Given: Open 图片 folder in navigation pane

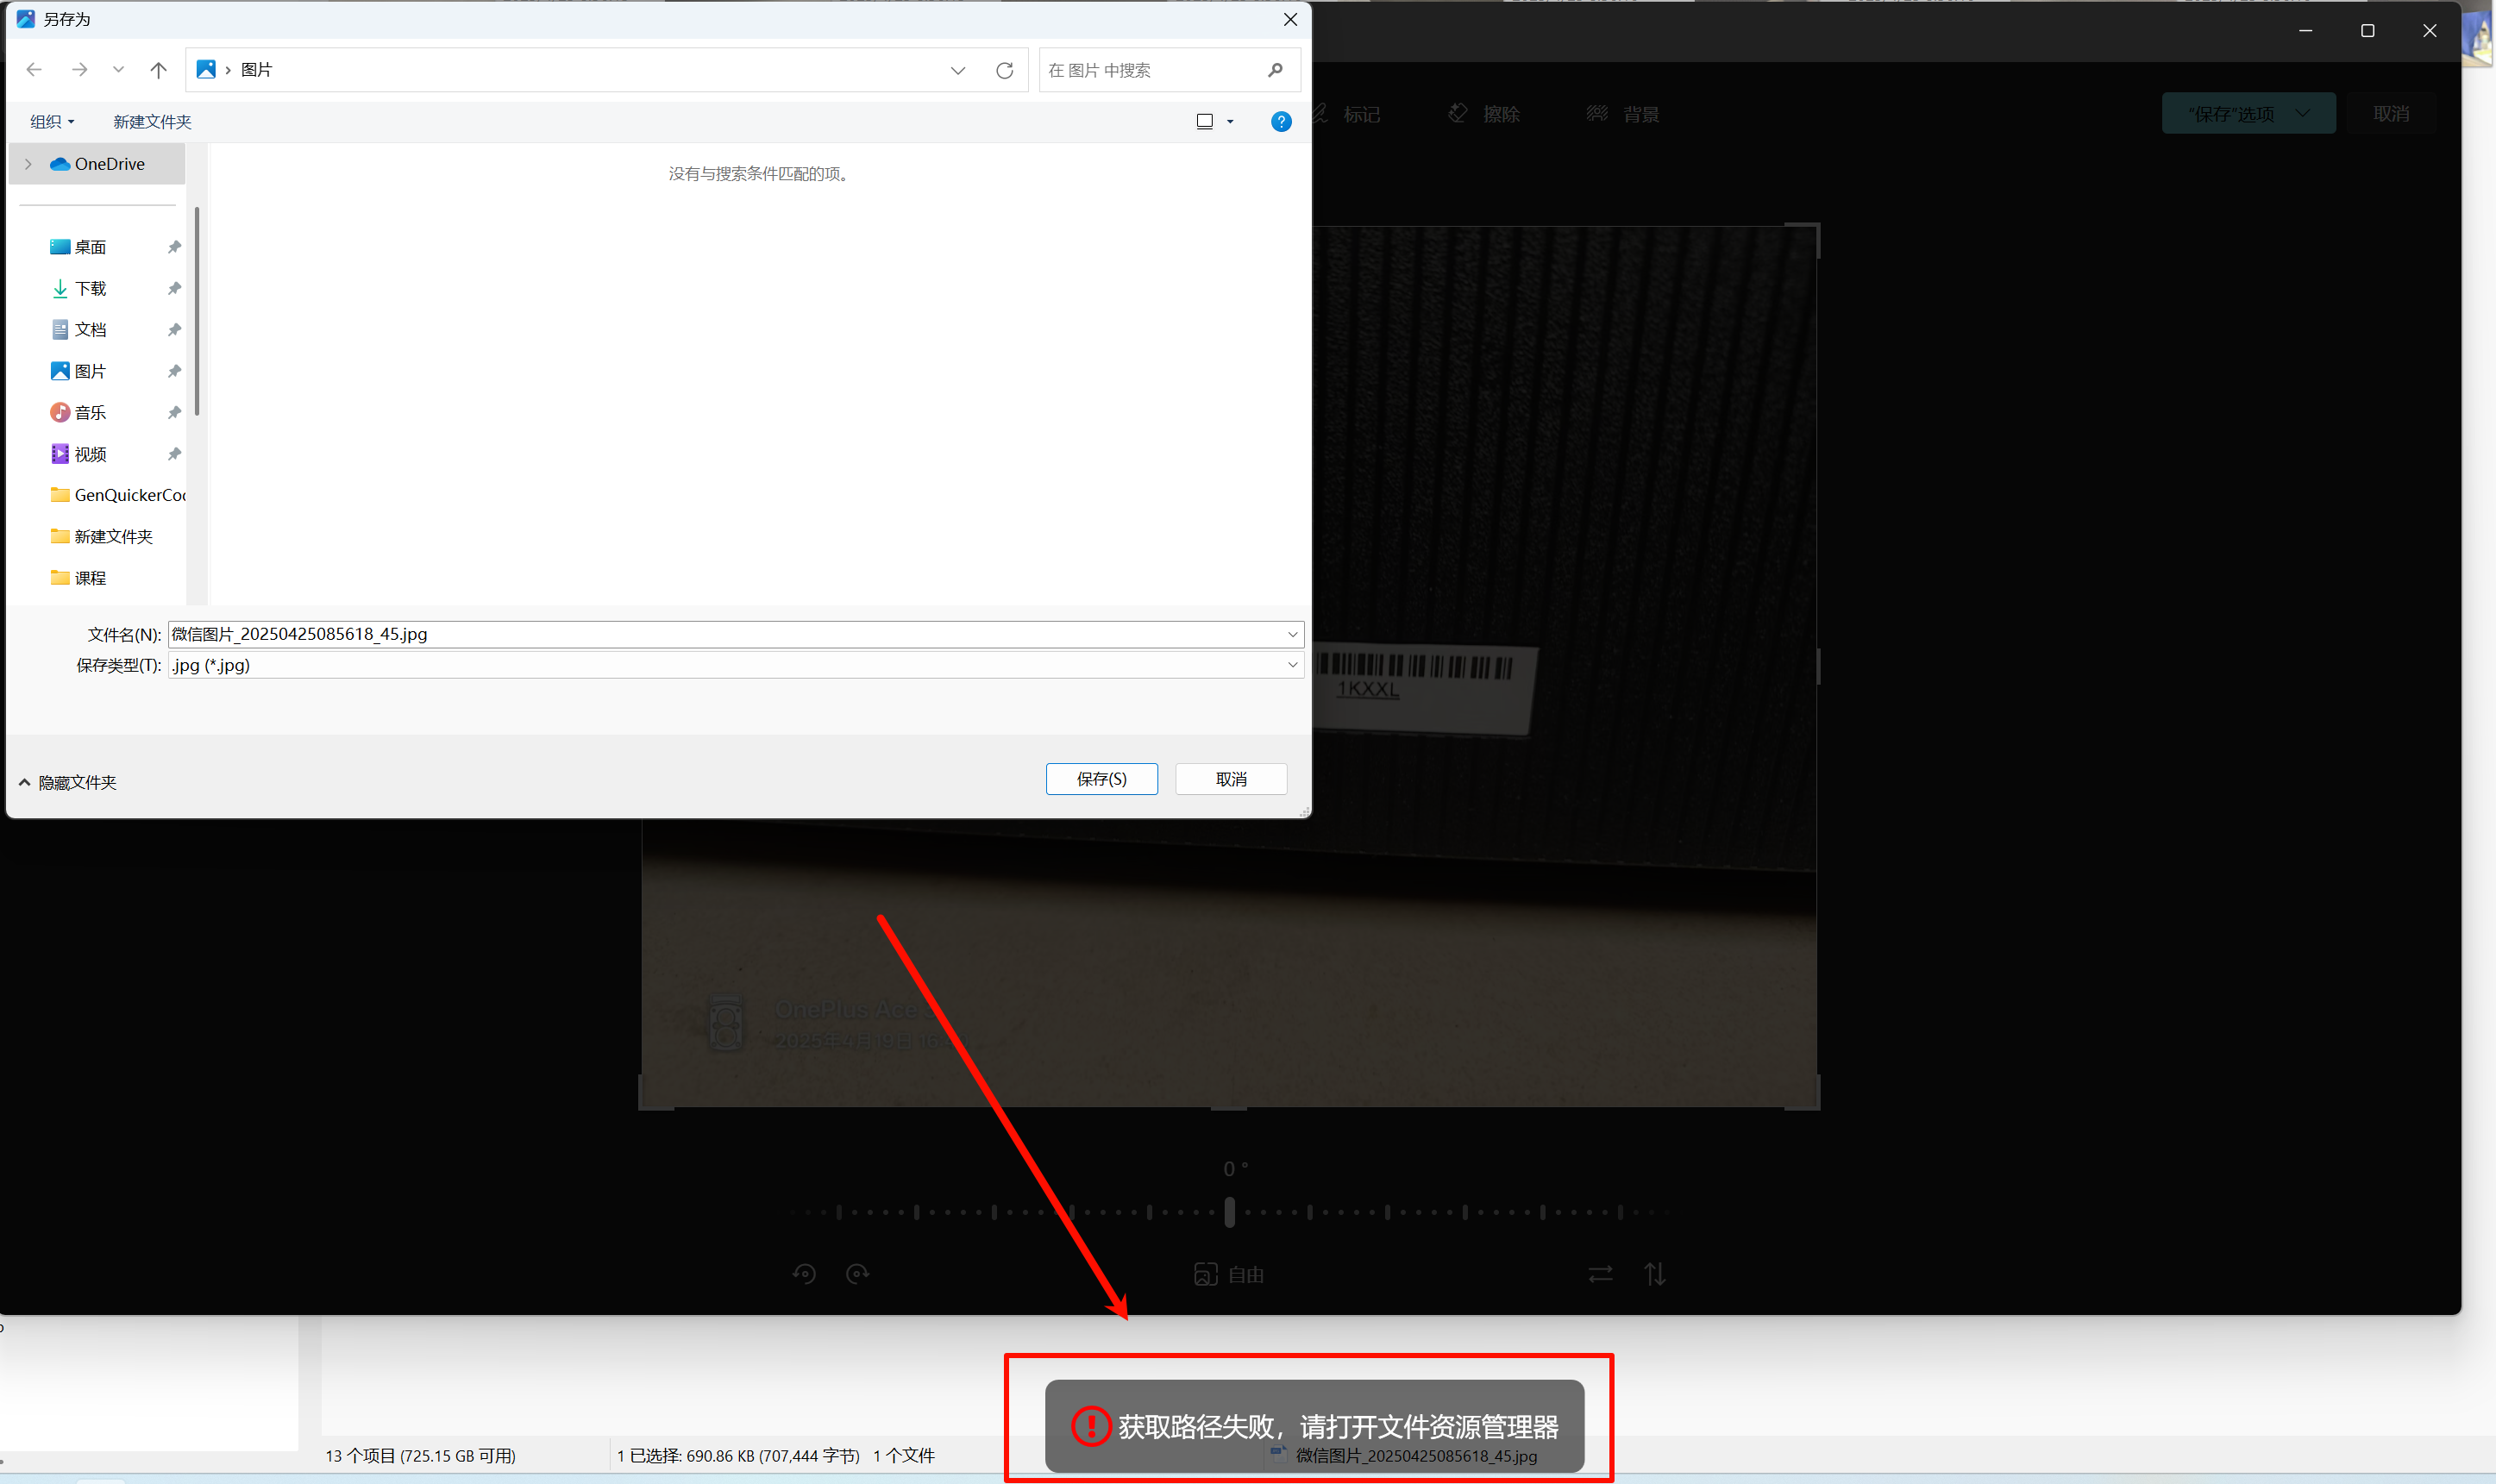Looking at the screenshot, I should point(90,371).
